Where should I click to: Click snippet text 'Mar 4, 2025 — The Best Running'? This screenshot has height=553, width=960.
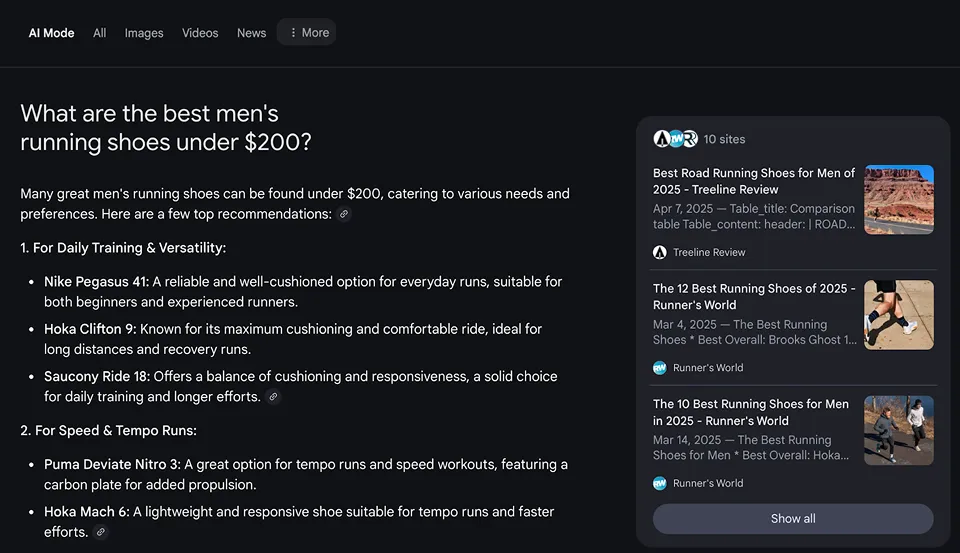(x=740, y=325)
